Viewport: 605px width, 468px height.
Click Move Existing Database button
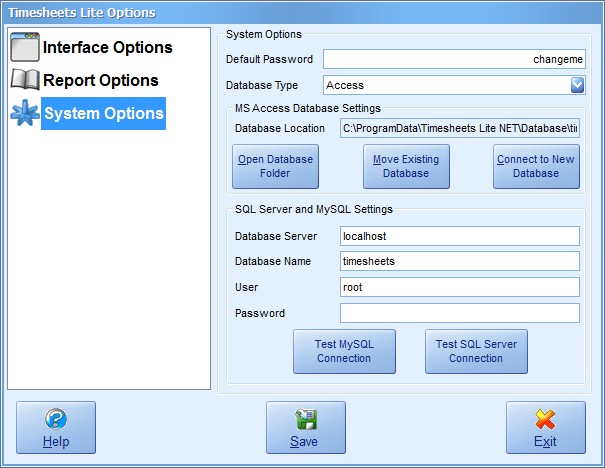[x=406, y=166]
